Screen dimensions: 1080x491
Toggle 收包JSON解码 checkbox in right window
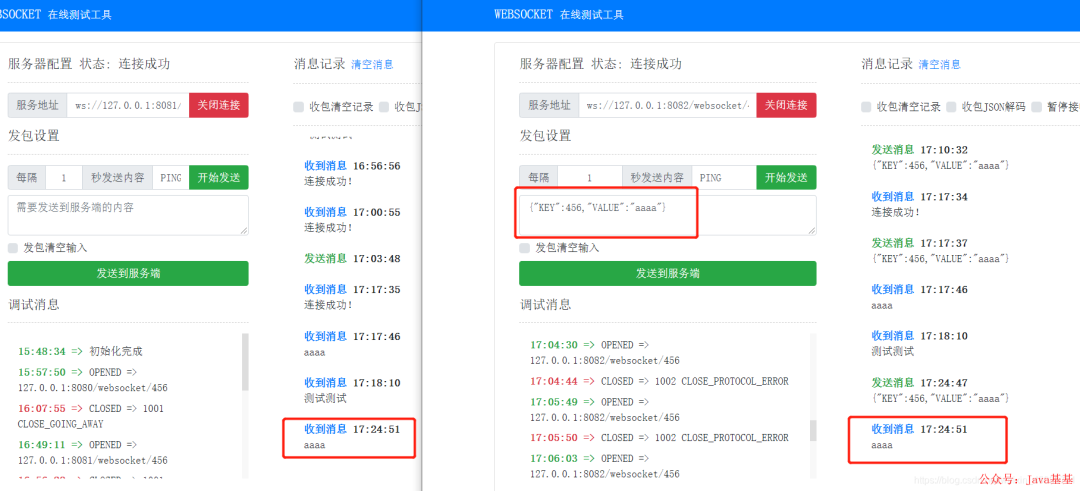[951, 107]
